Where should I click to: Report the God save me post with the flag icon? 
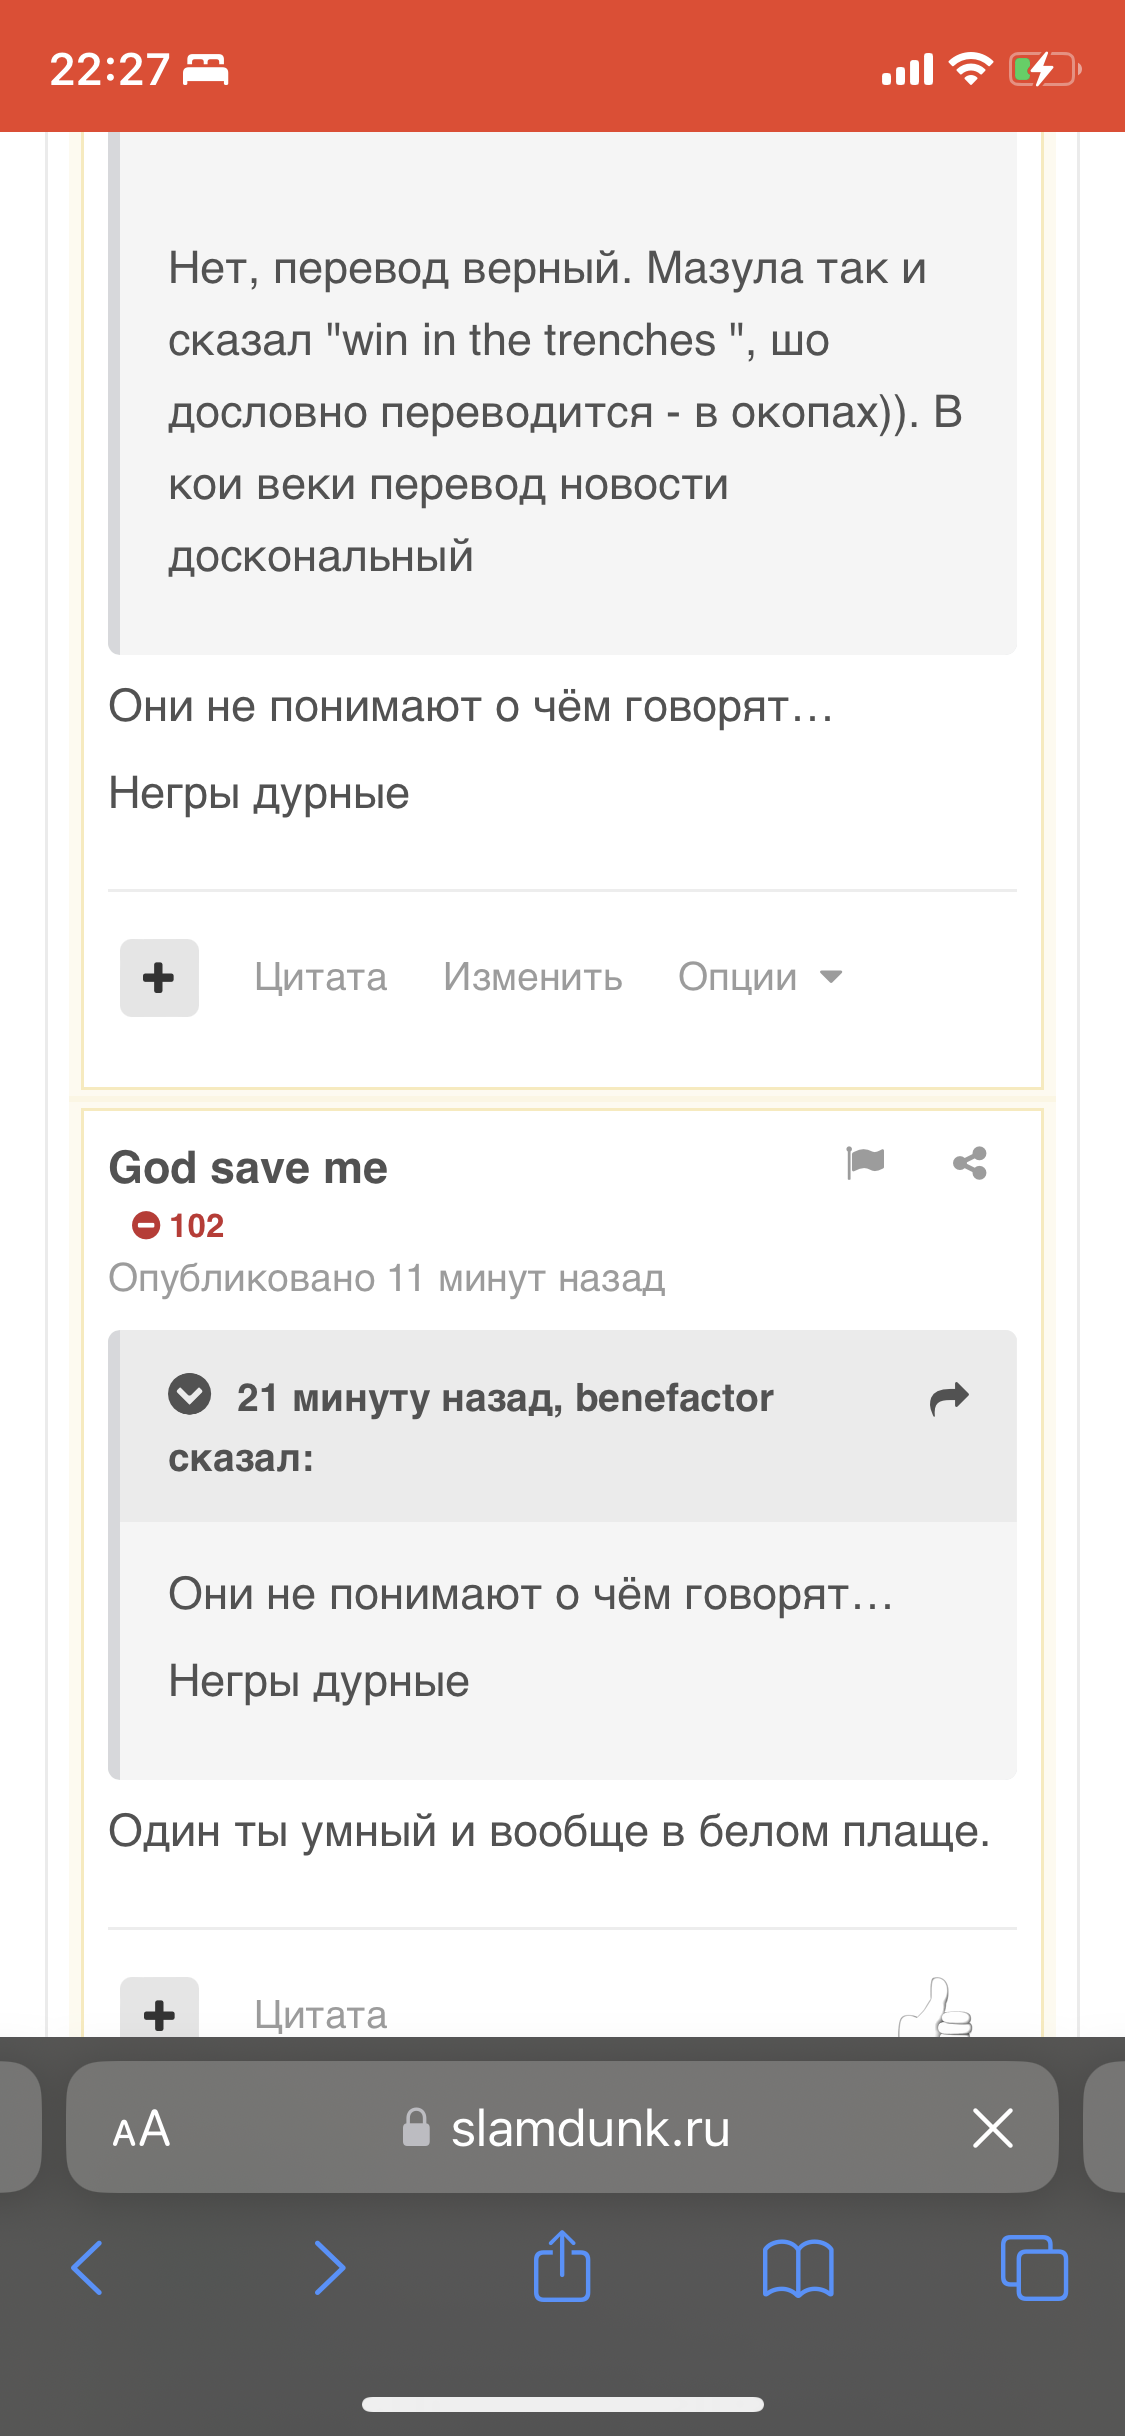[865, 1163]
